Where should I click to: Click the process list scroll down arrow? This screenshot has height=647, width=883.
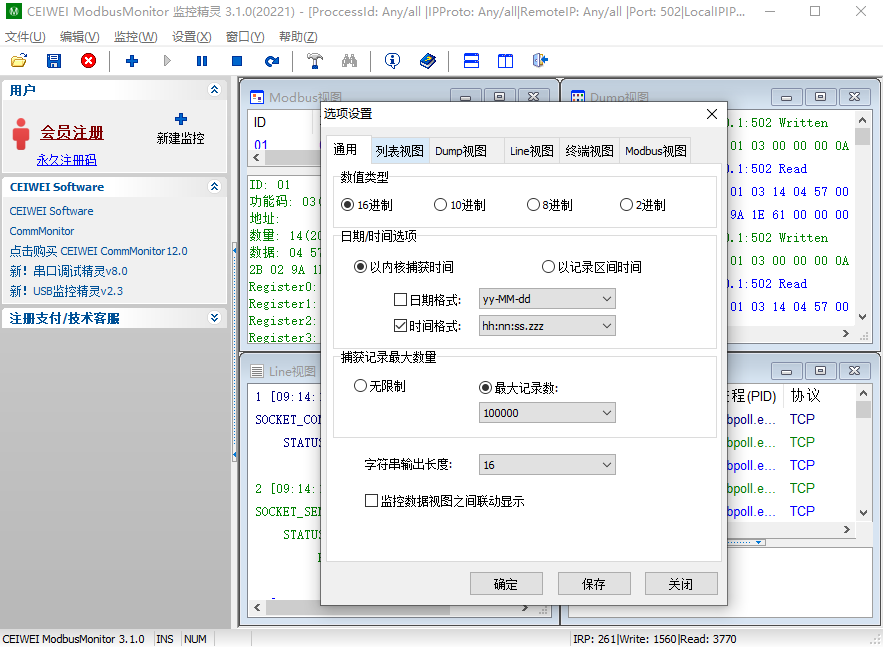(862, 512)
